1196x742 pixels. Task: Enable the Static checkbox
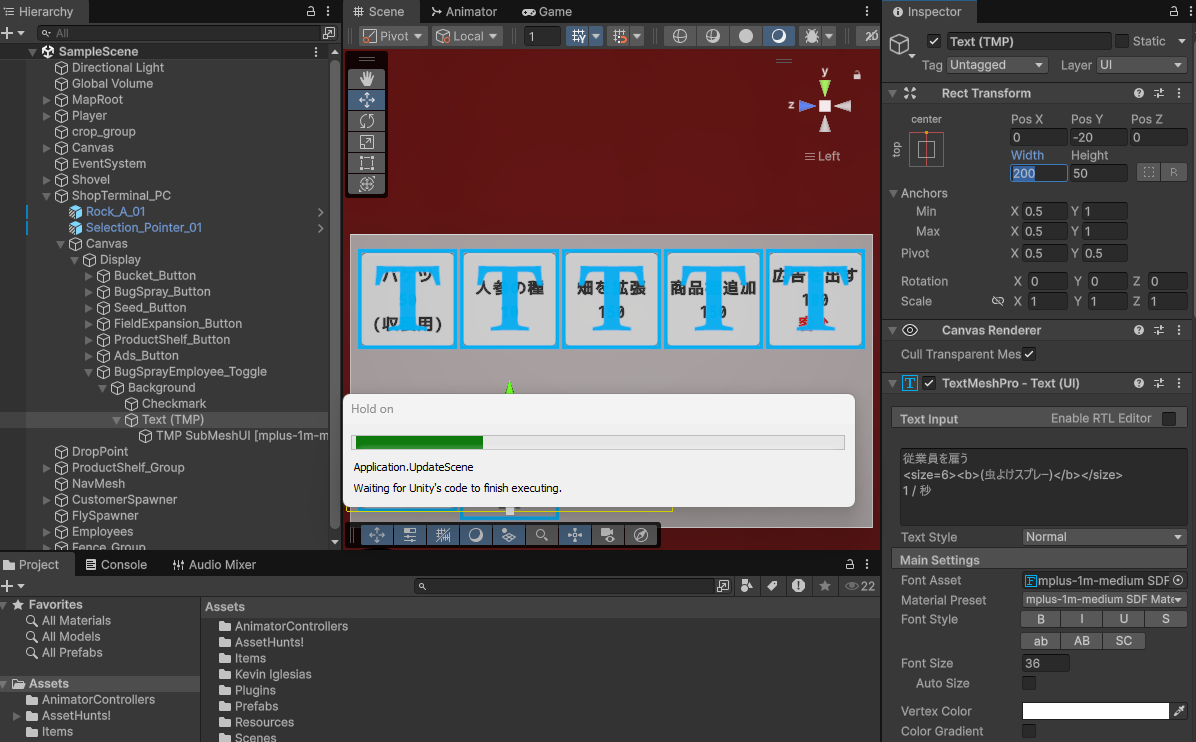1122,41
